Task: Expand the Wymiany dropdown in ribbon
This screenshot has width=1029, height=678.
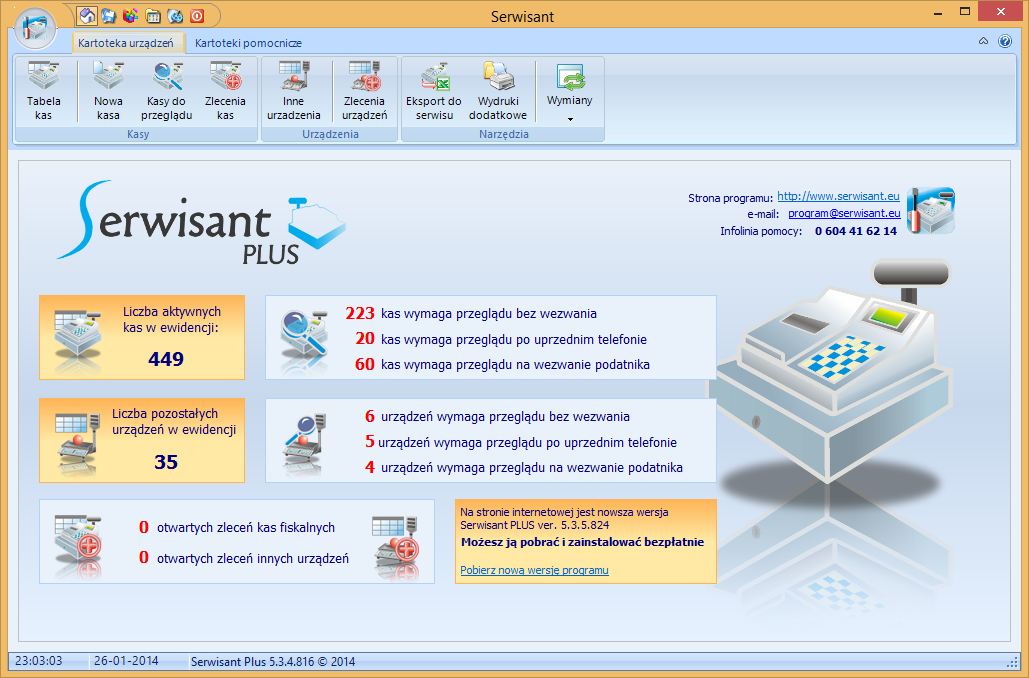Action: tap(570, 91)
